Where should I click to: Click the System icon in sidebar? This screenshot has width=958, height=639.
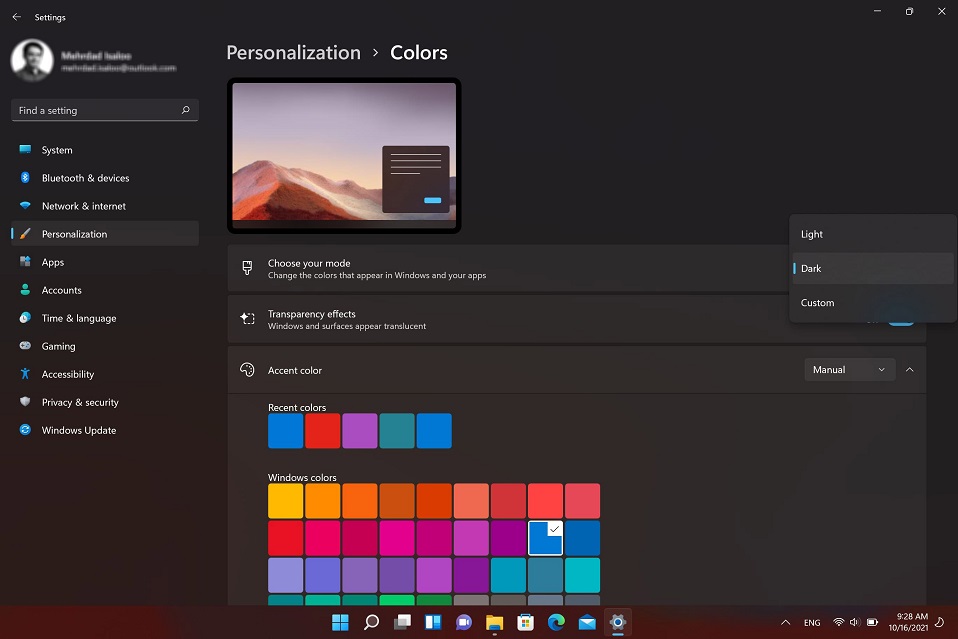coord(25,150)
